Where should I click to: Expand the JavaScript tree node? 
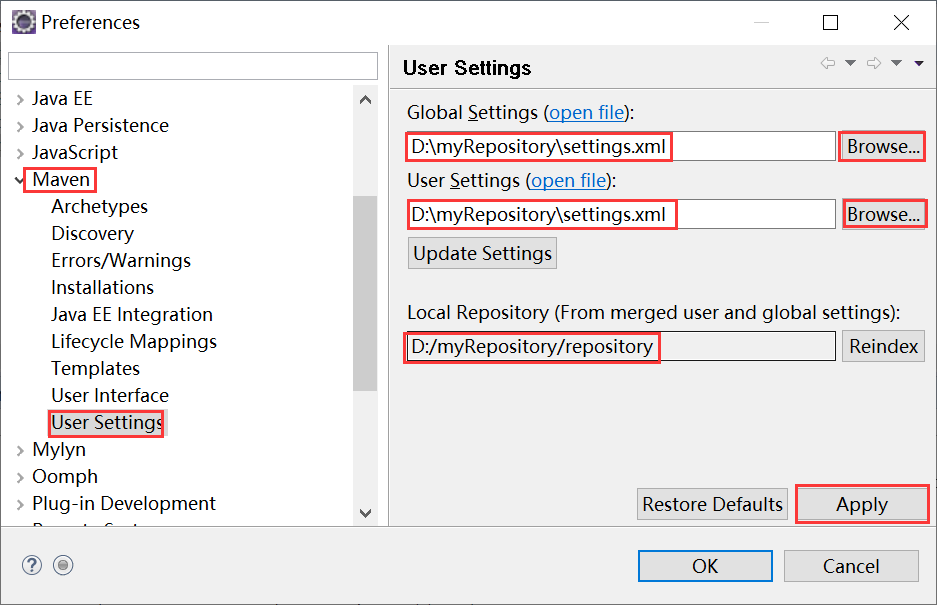20,153
